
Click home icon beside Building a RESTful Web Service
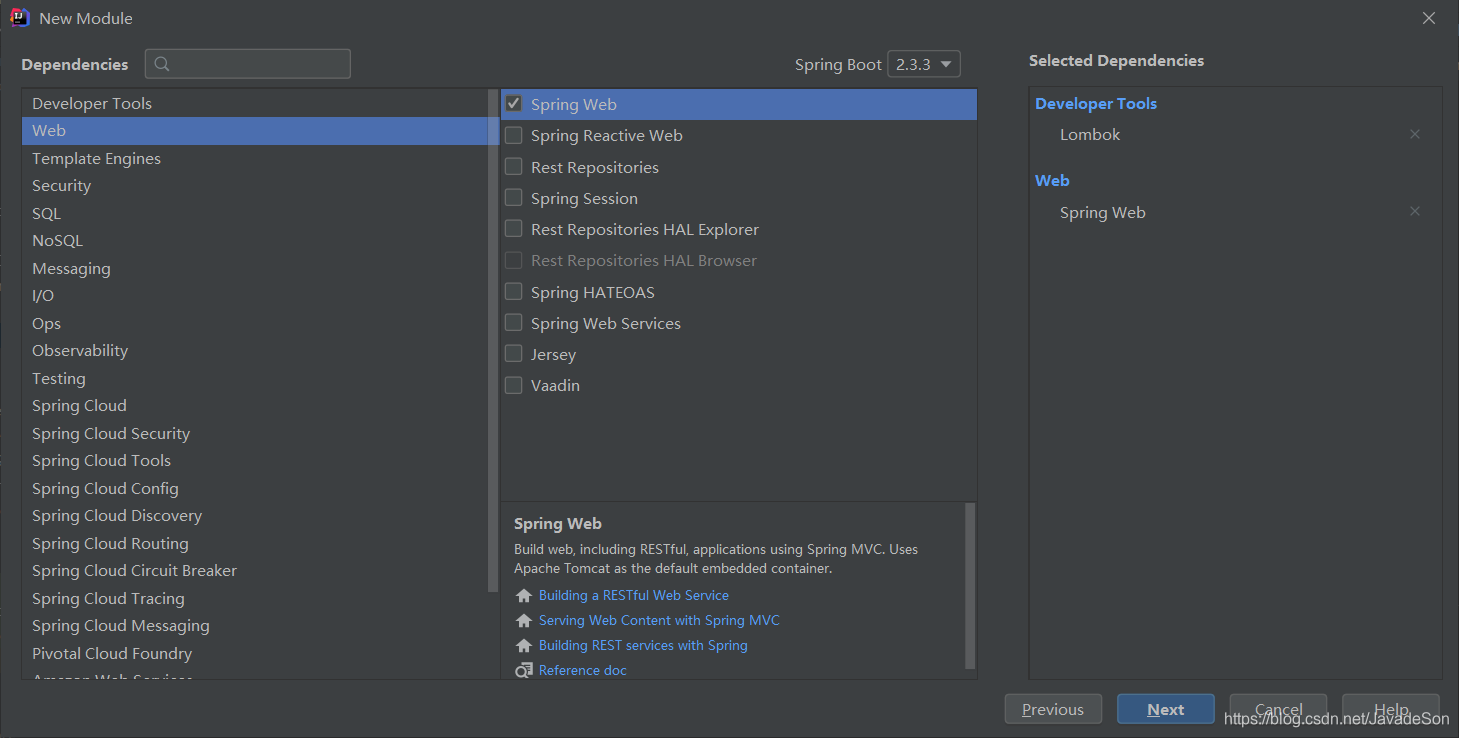click(523, 596)
